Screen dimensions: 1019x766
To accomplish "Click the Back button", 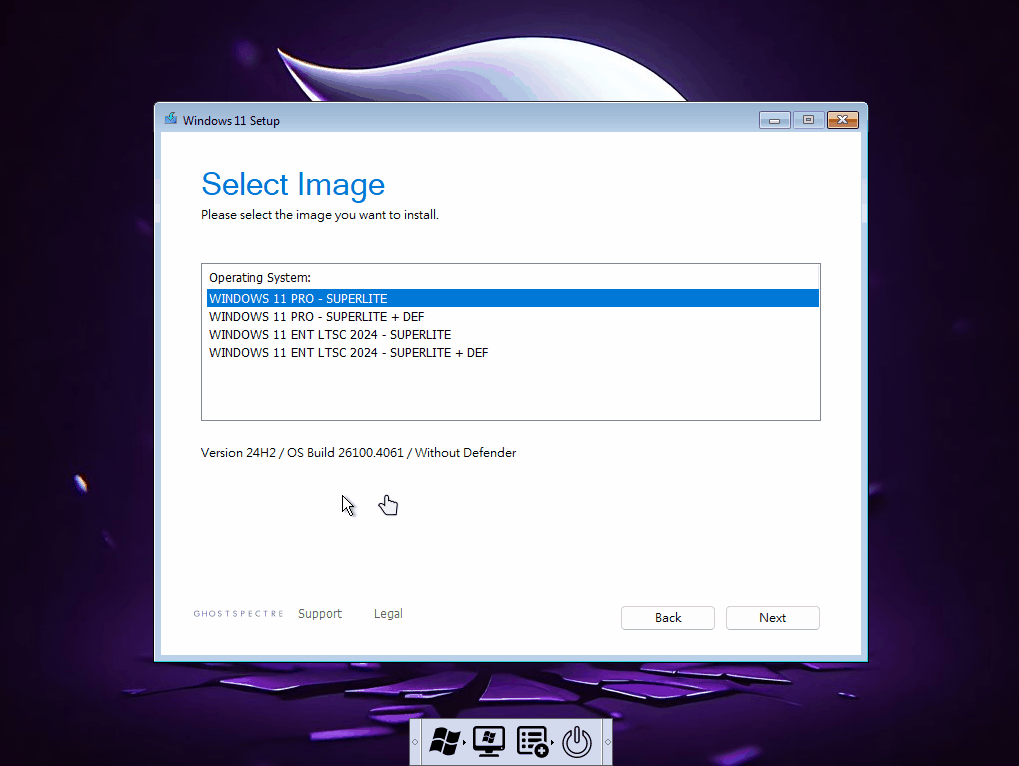I will pyautogui.click(x=667, y=618).
